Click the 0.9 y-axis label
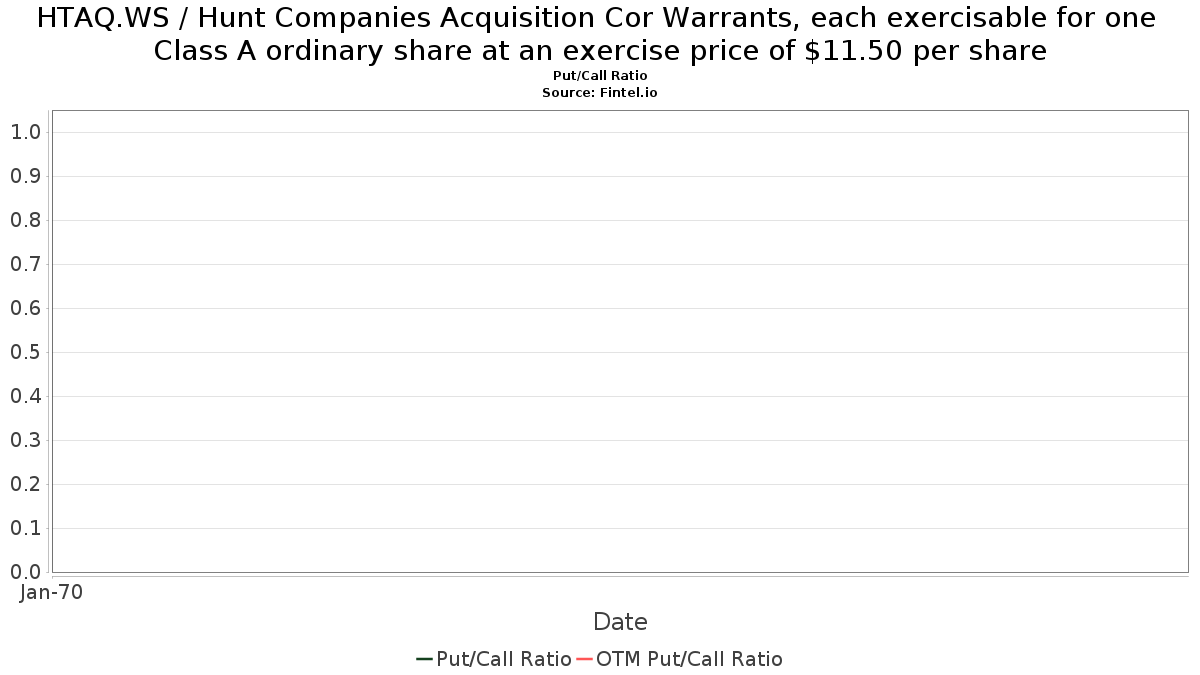The width and height of the screenshot is (1200, 675). [x=25, y=176]
